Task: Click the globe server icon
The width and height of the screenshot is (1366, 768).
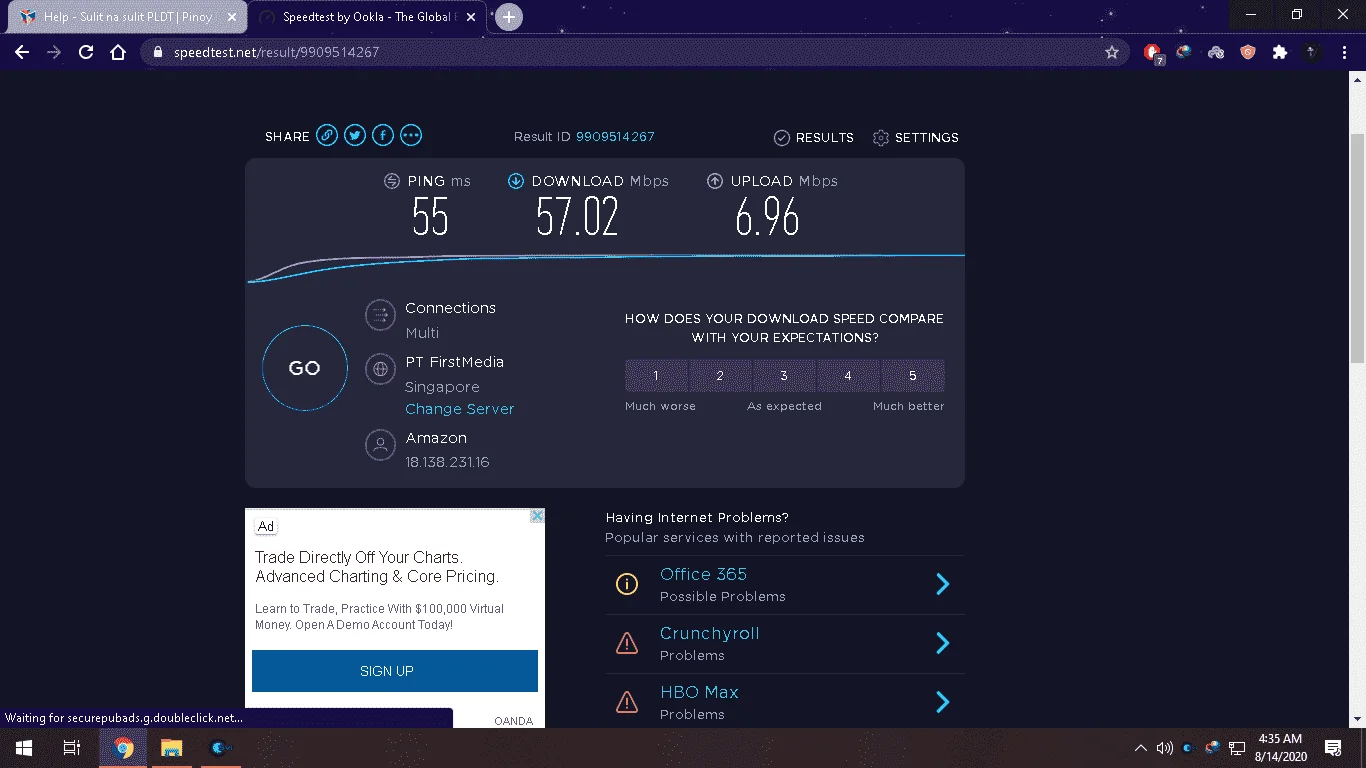Action: [380, 369]
